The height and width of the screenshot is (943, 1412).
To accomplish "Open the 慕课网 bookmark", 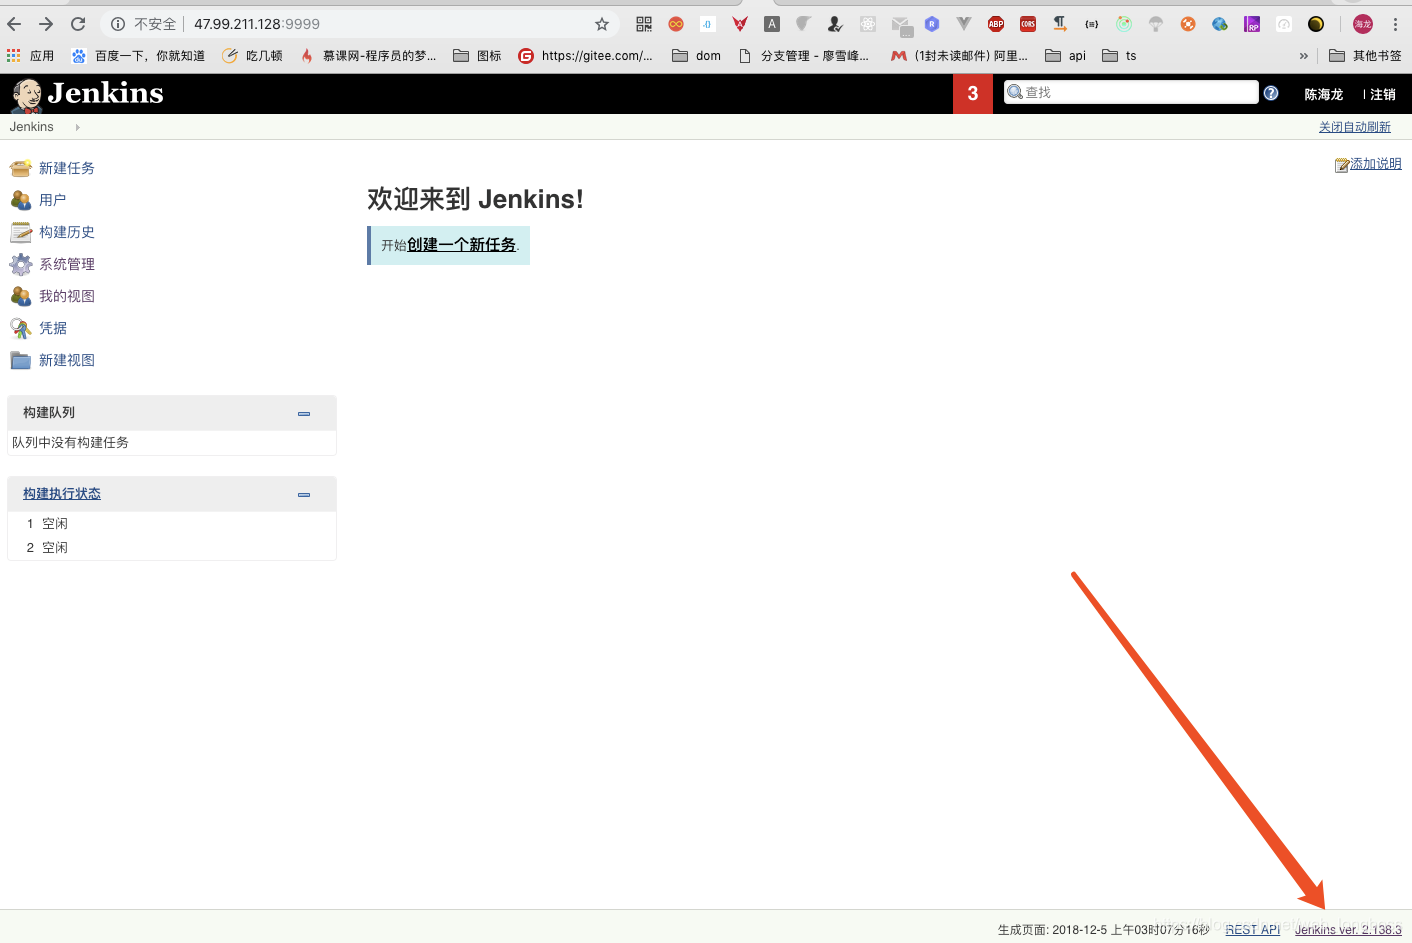I will click(368, 56).
